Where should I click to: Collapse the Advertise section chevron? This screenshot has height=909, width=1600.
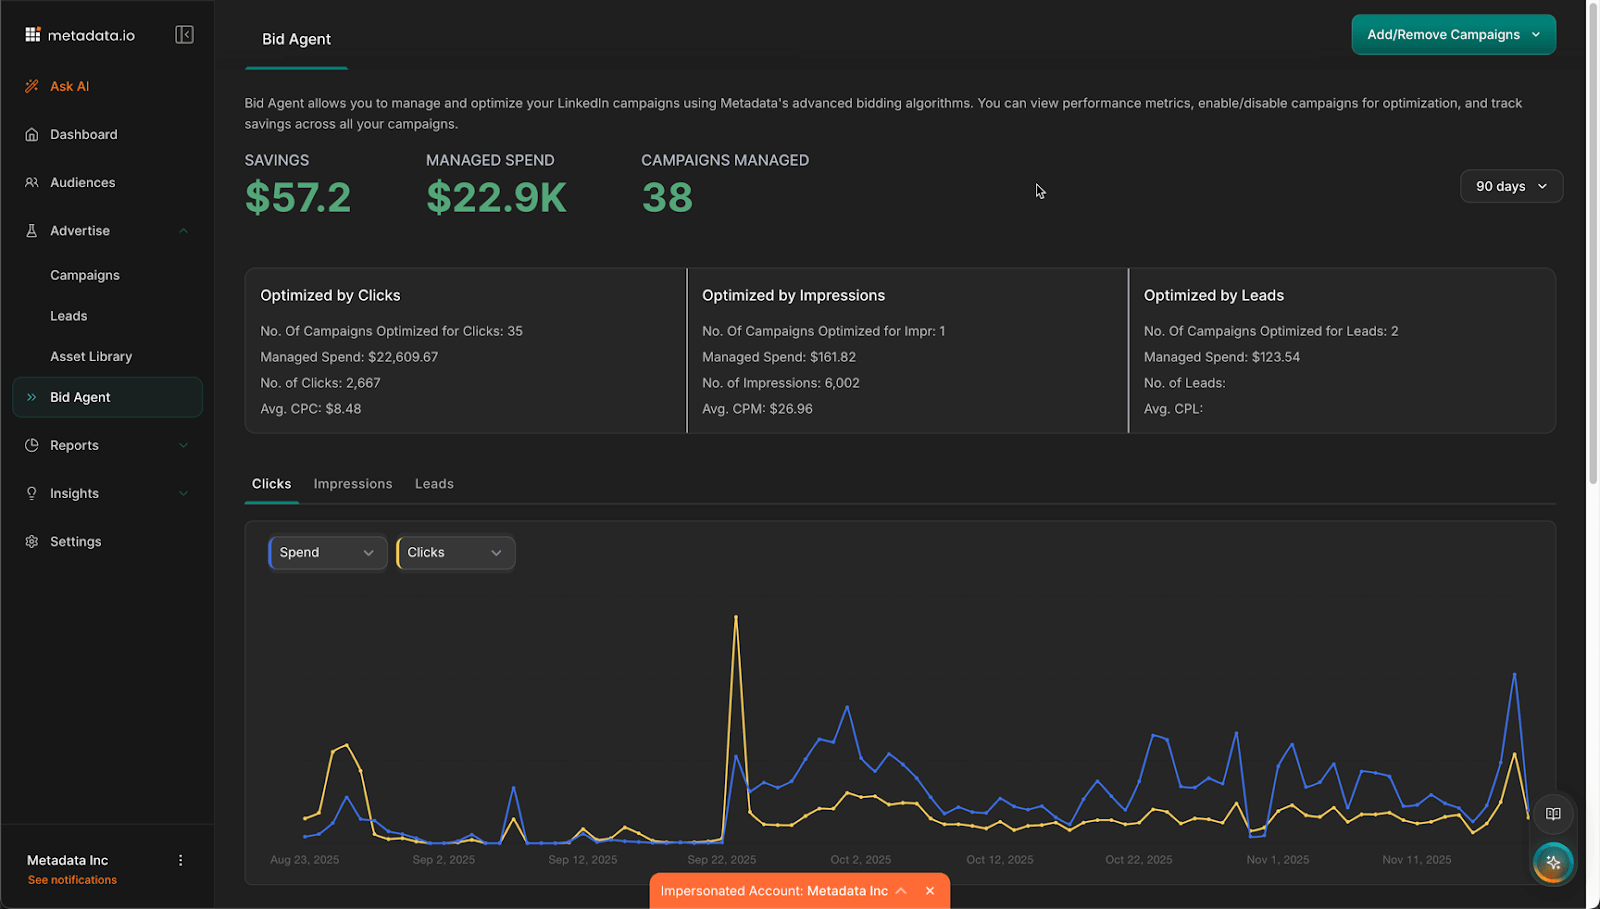183,230
